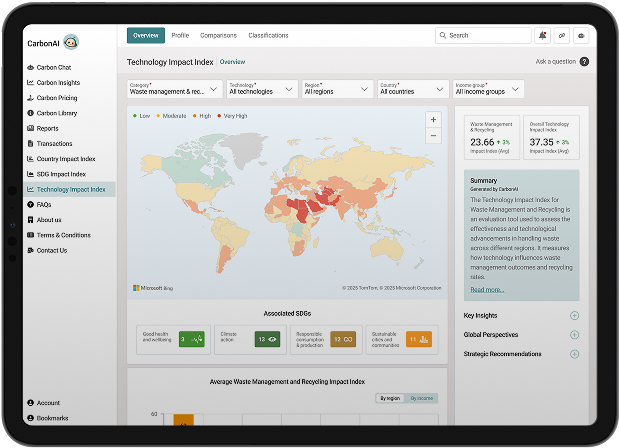Screen dimensions: 619x448
Task: Zoom in on the world map
Action: click(433, 119)
